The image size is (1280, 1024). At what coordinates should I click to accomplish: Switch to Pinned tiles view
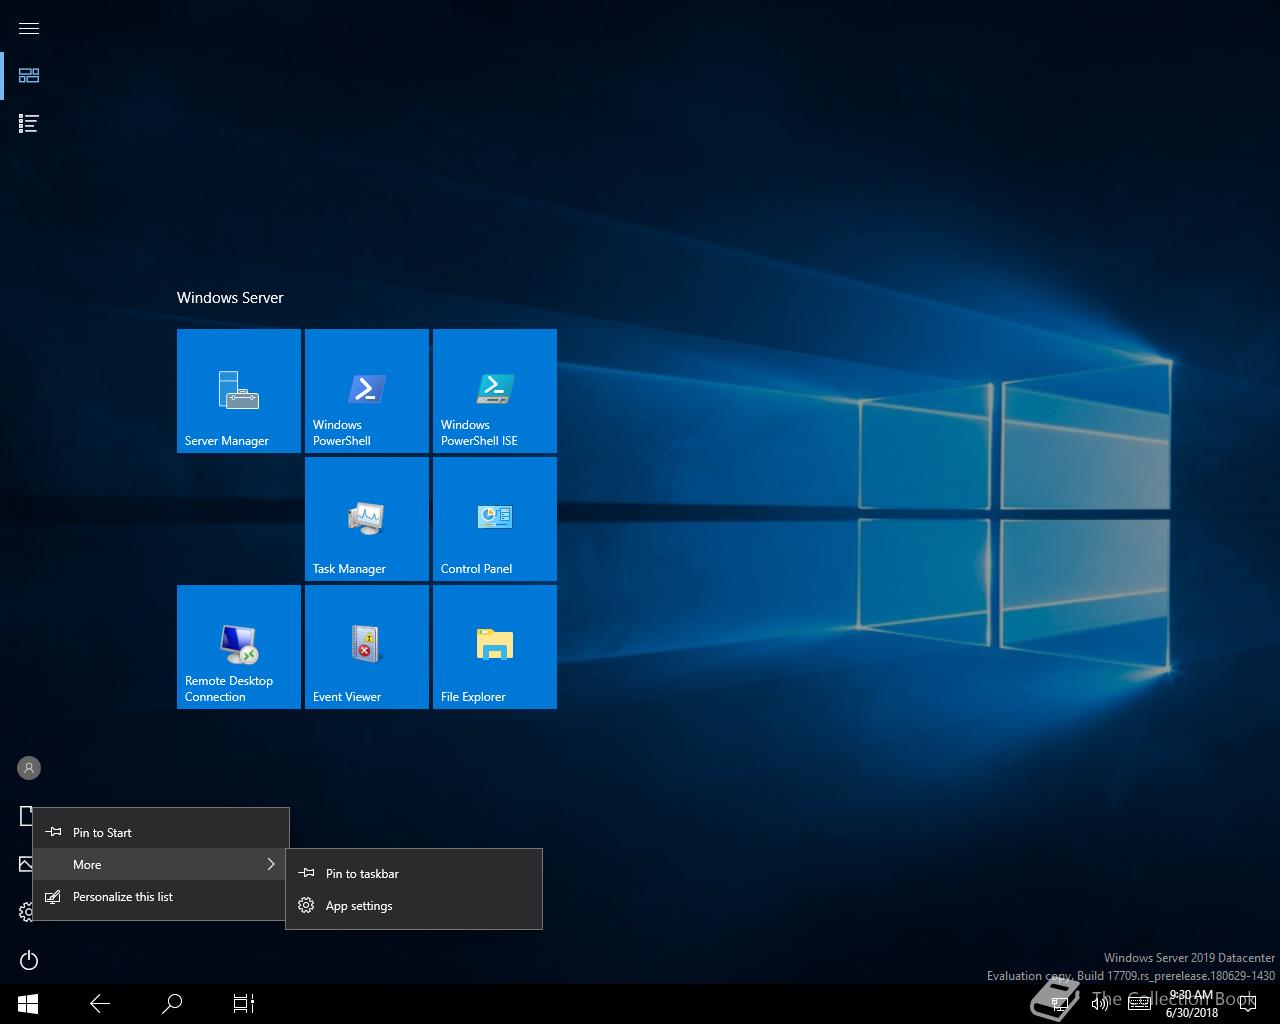tap(29, 76)
